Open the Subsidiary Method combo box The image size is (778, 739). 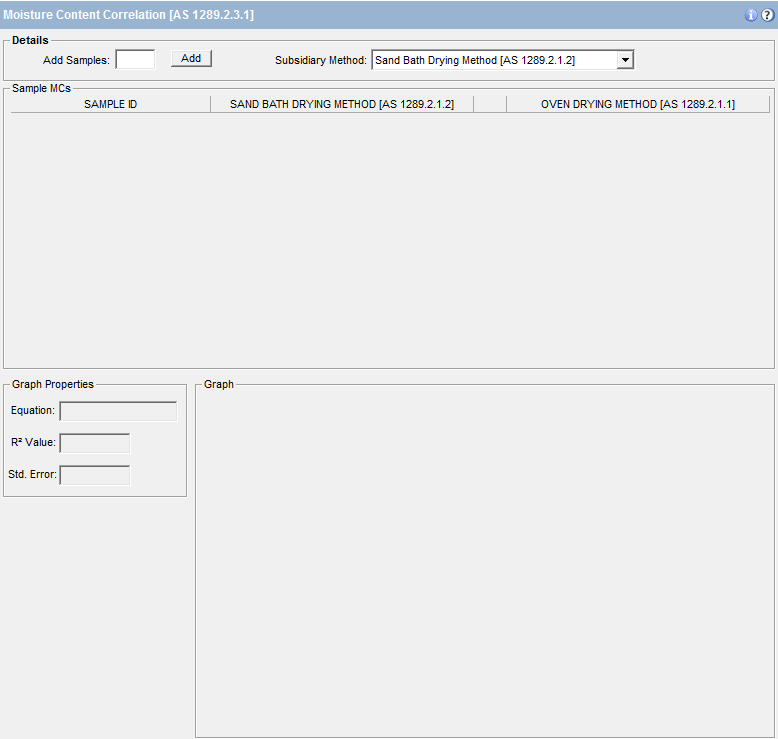click(494, 60)
